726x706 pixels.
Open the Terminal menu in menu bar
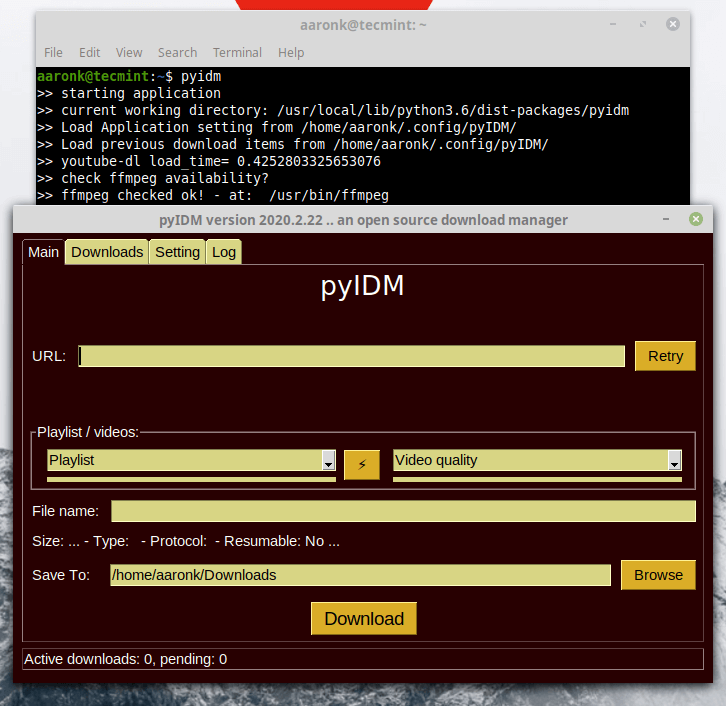237,52
